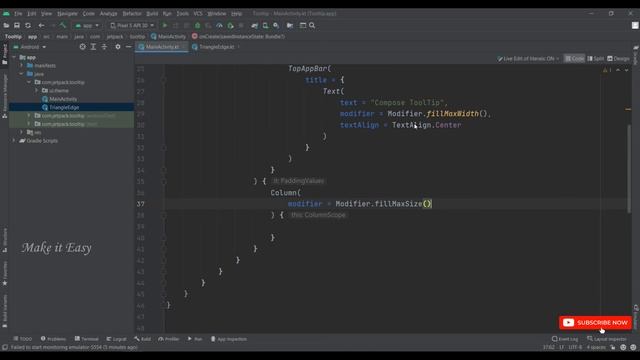The image size is (640, 360).
Task: Click MainActivity in the breadcrumb bar
Action: [x=169, y=36]
